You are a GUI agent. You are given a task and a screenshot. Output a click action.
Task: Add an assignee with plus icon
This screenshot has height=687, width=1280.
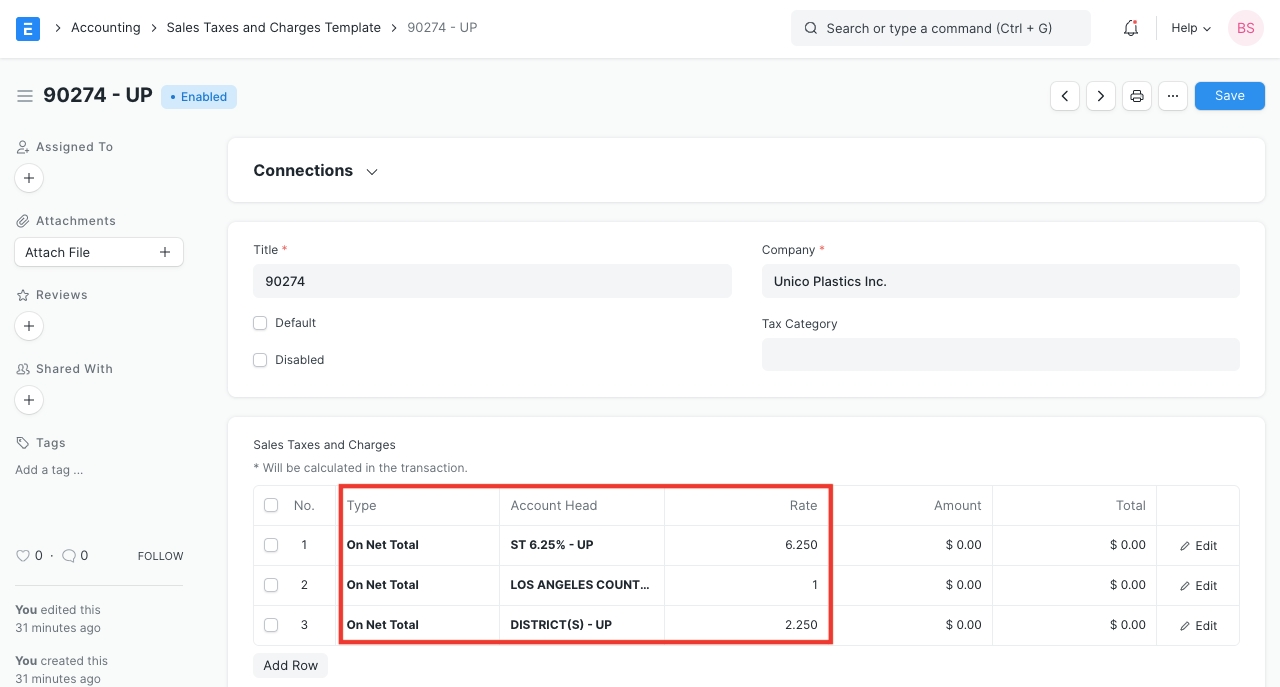click(x=29, y=178)
